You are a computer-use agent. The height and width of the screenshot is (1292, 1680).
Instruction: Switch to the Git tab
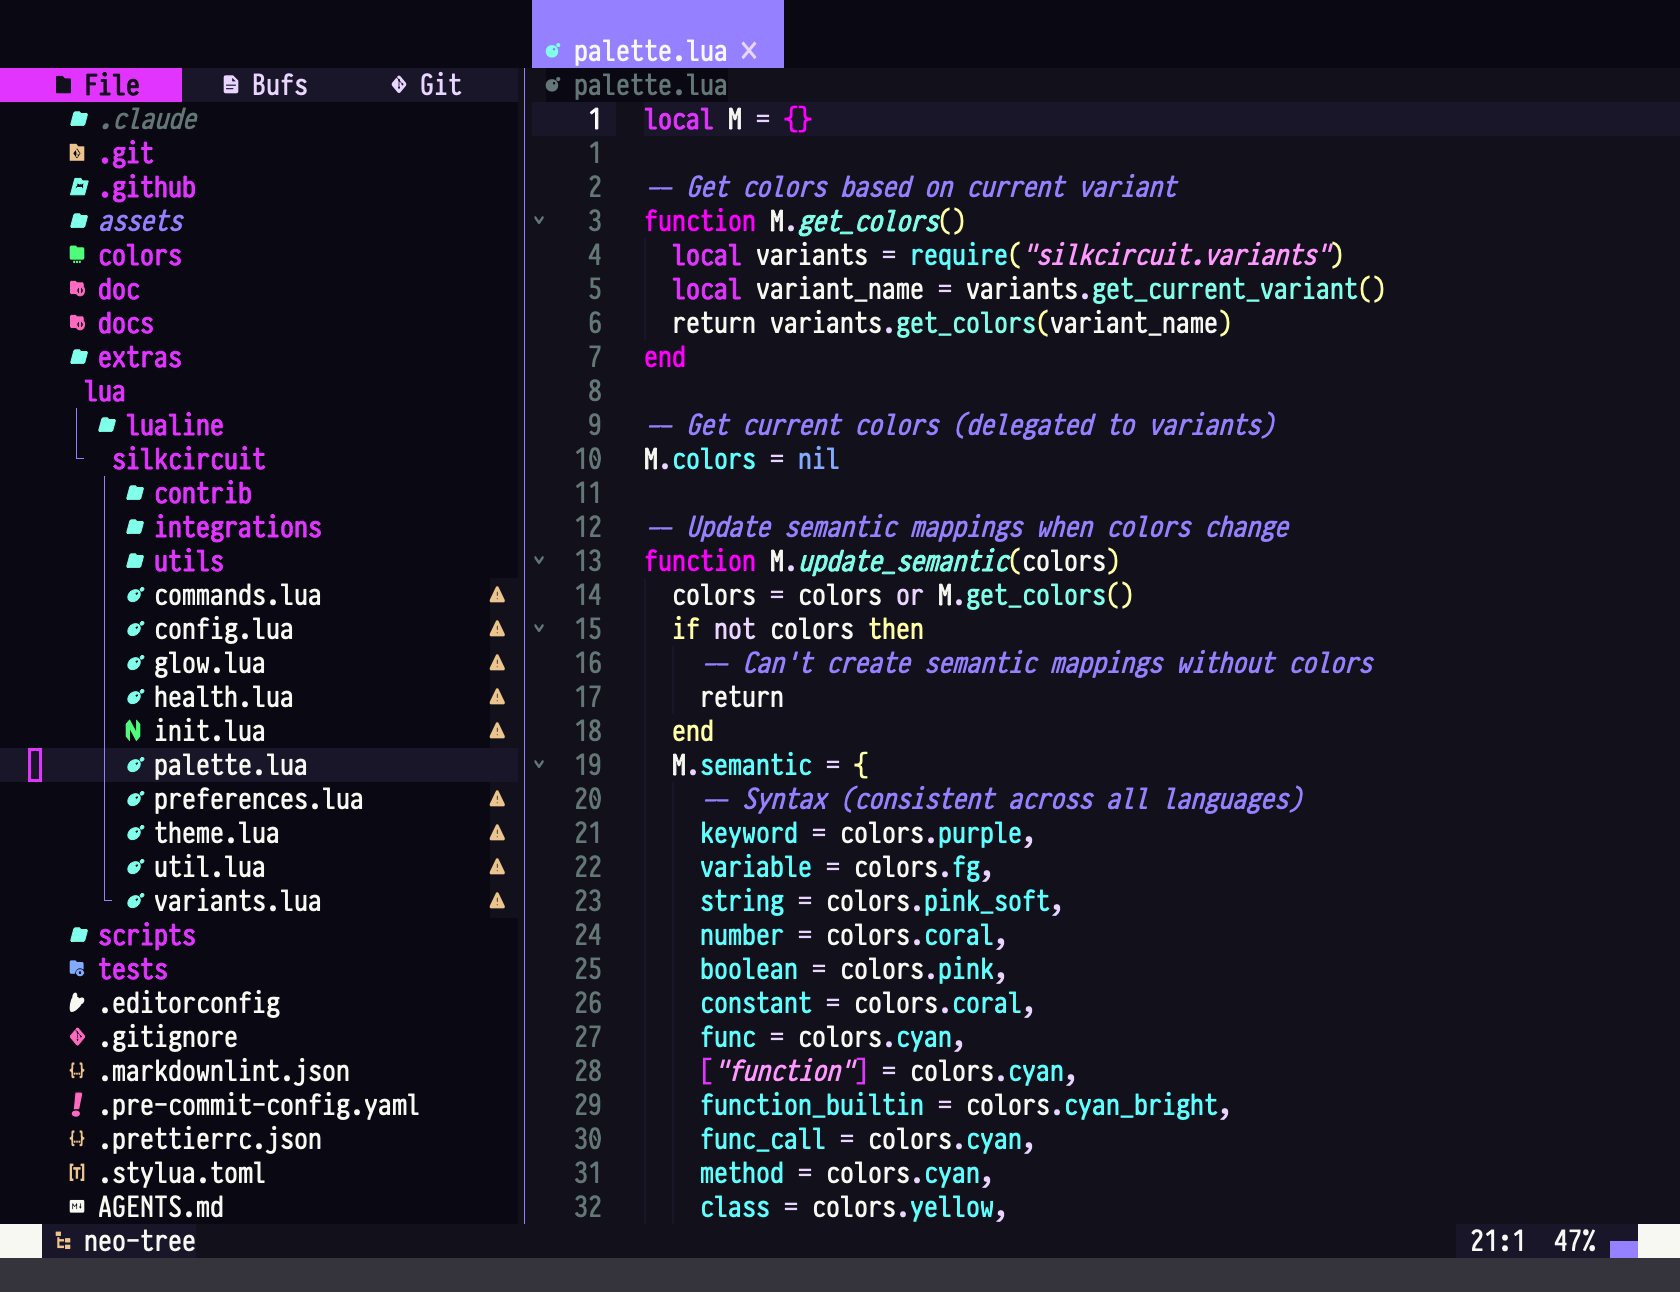[427, 85]
